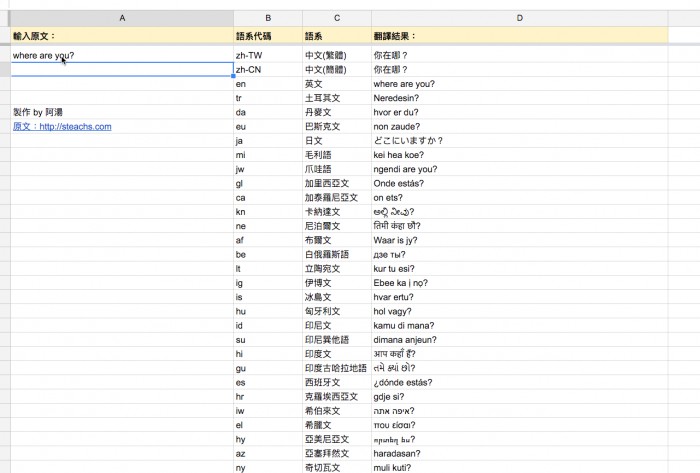Screen dimensions: 700x473
Task: Click the '巴斯克文' language cell
Action: (337, 127)
